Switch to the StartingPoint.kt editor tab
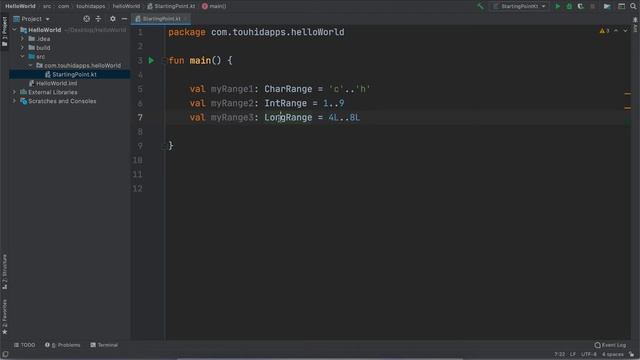 [161, 19]
